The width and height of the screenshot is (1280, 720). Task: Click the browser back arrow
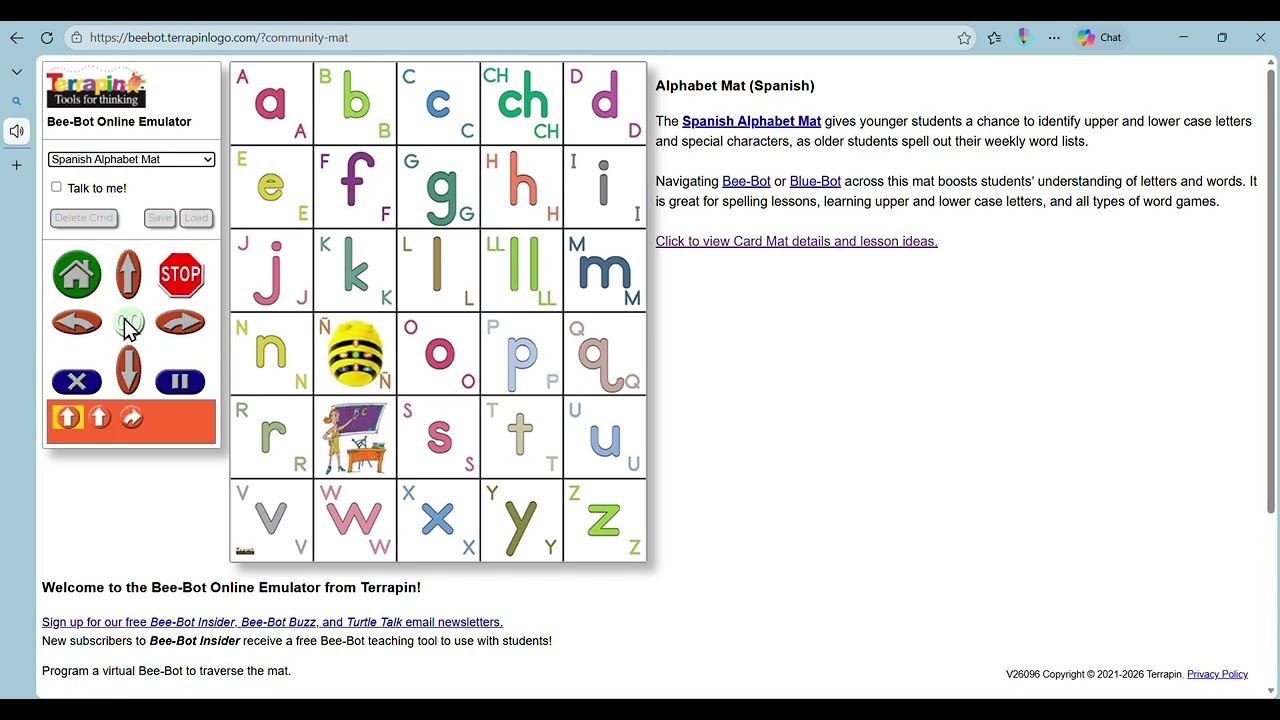click(16, 38)
